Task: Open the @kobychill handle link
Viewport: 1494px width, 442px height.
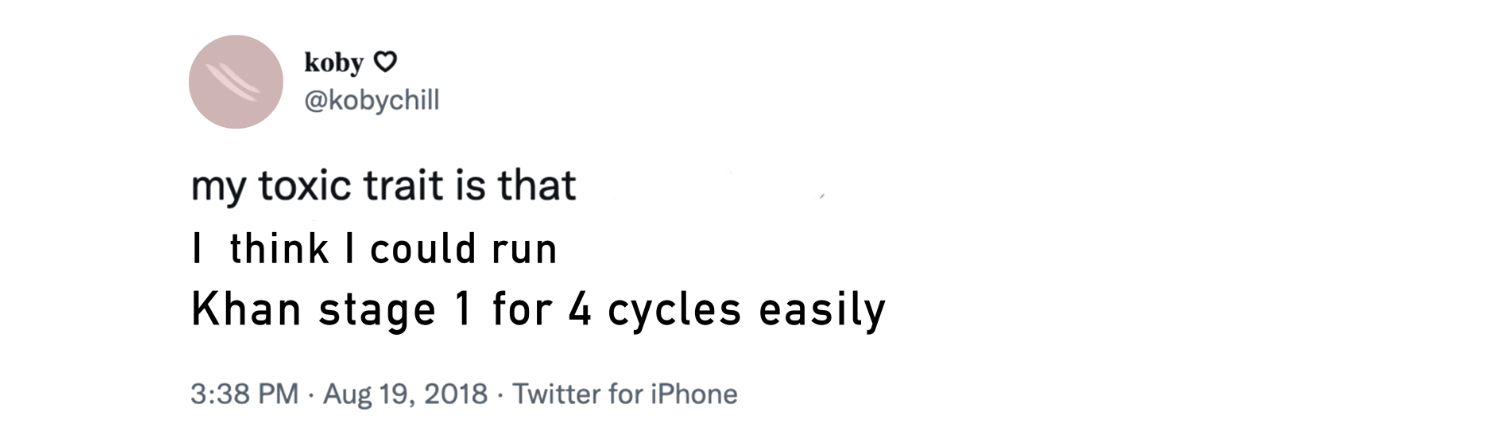Action: 371,101
